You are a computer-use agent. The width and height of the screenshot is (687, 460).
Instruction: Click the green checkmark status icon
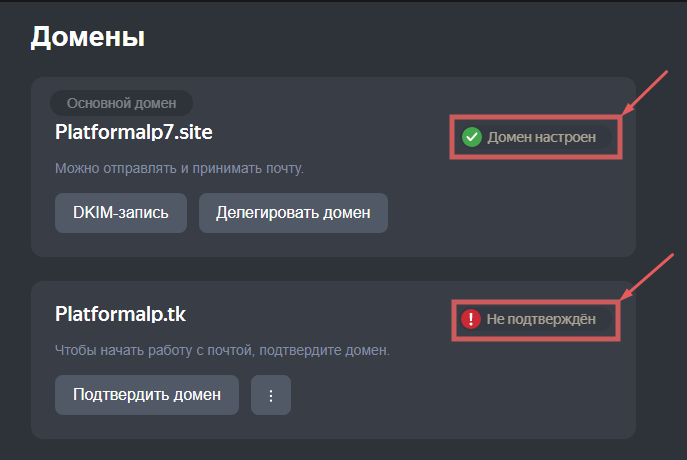point(472,137)
